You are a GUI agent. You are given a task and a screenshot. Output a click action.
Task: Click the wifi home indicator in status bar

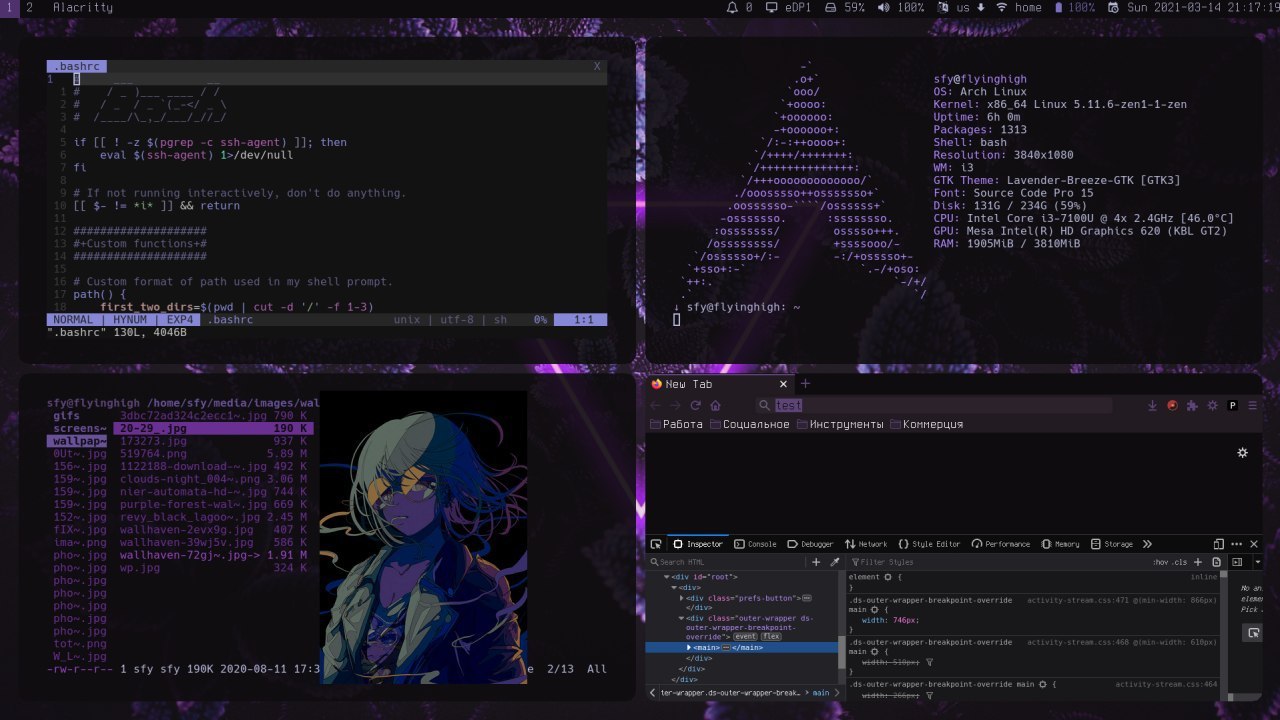click(1018, 7)
